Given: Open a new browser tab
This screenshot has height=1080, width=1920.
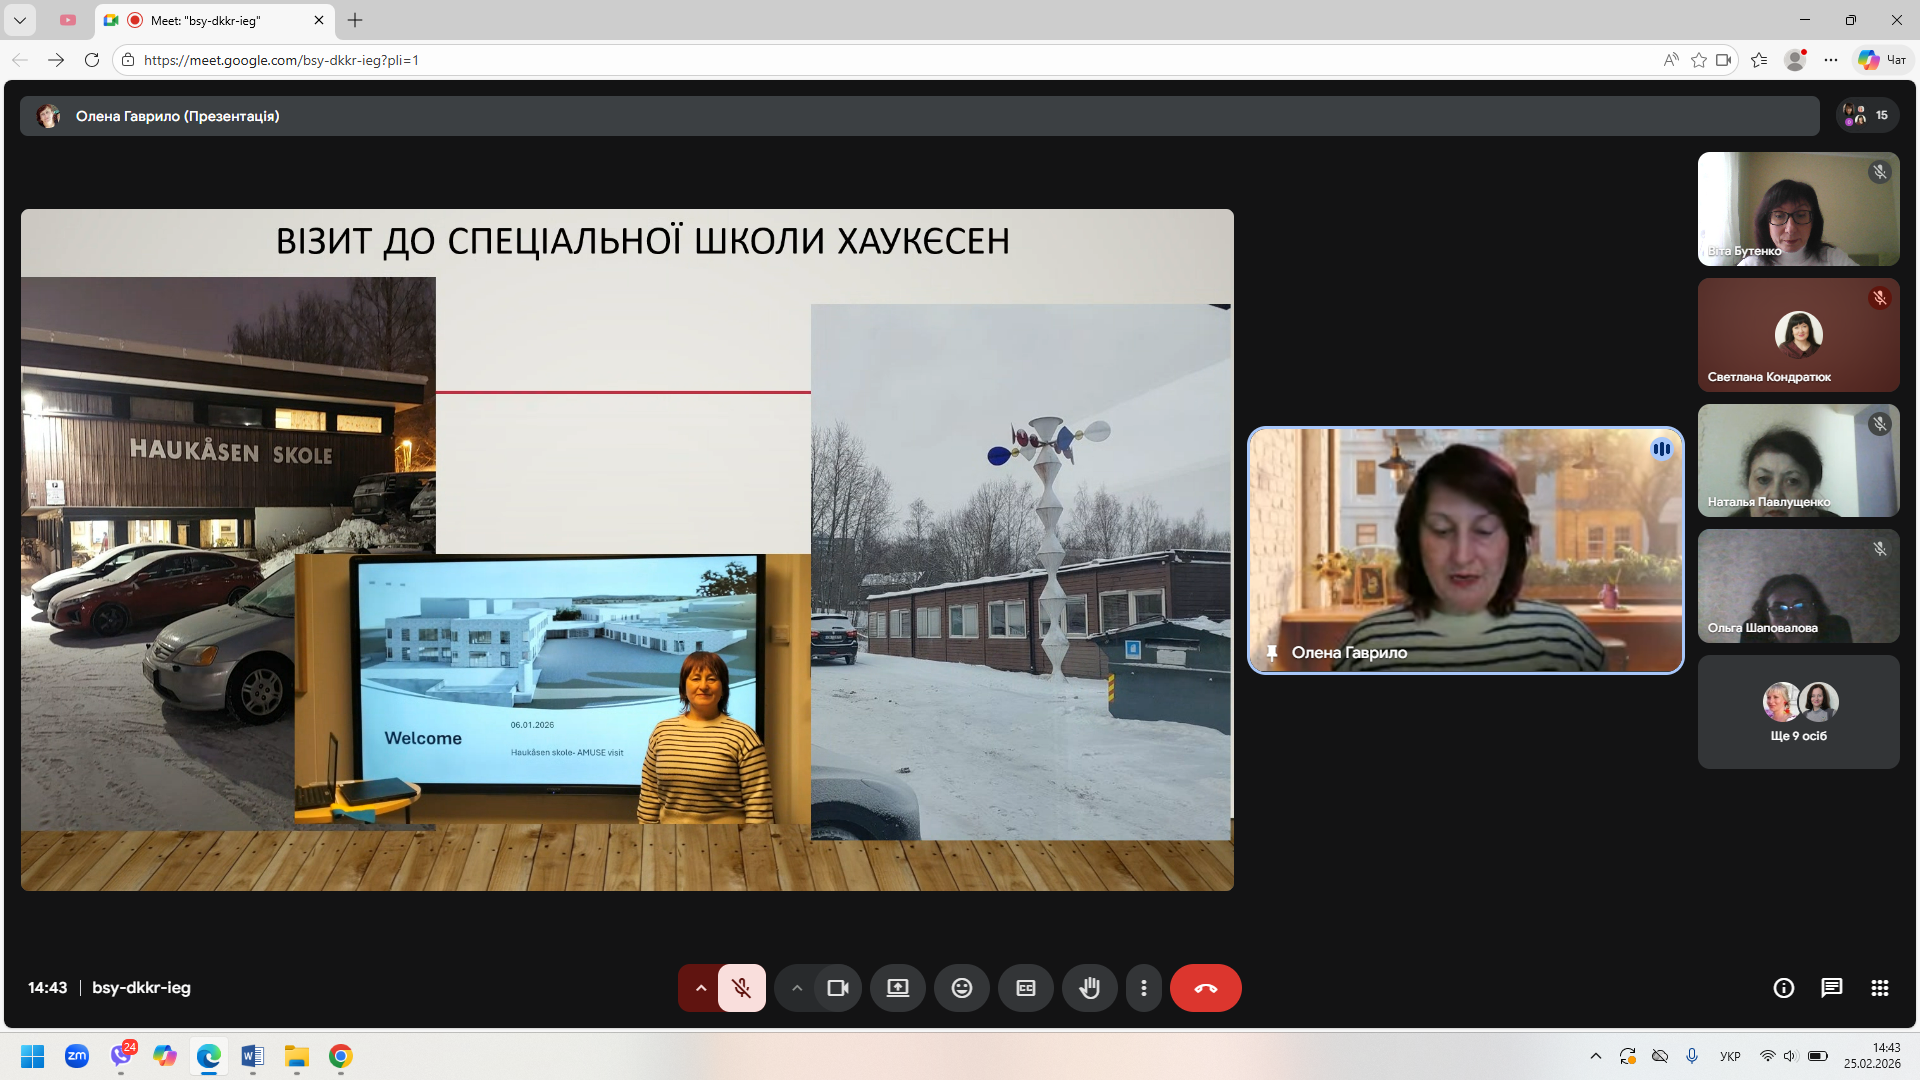Looking at the screenshot, I should tap(355, 20).
